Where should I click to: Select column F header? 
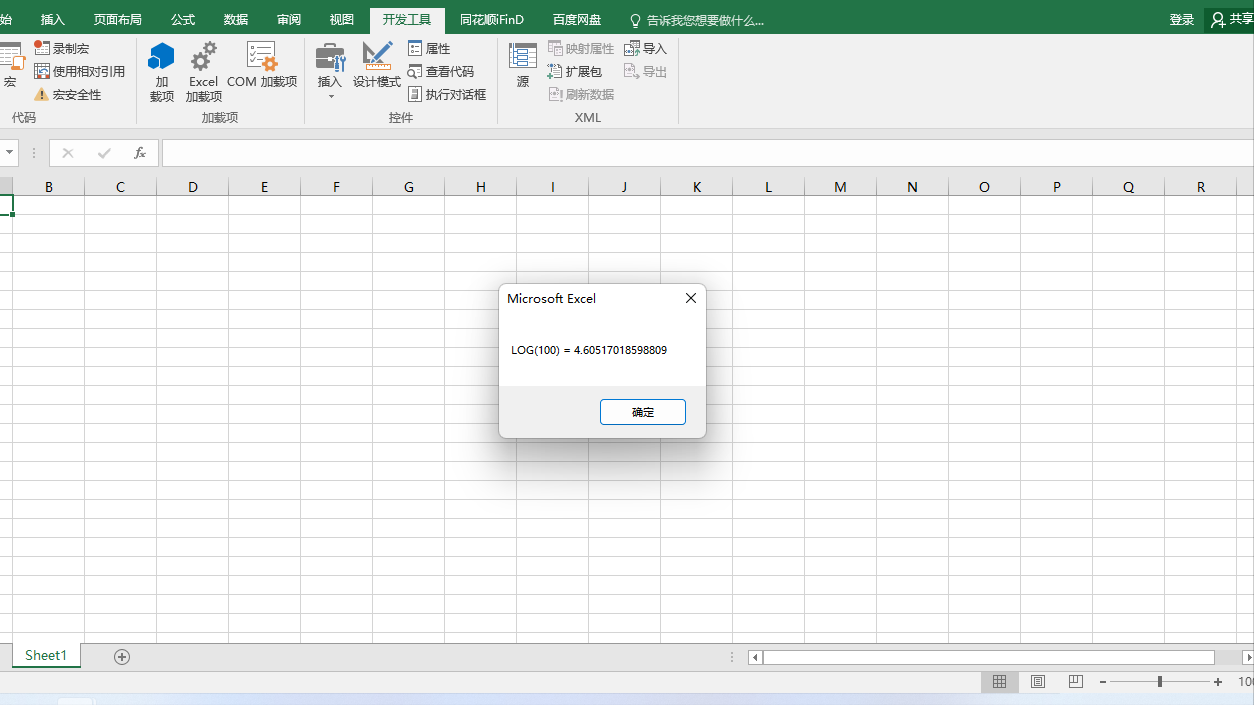pos(336,187)
